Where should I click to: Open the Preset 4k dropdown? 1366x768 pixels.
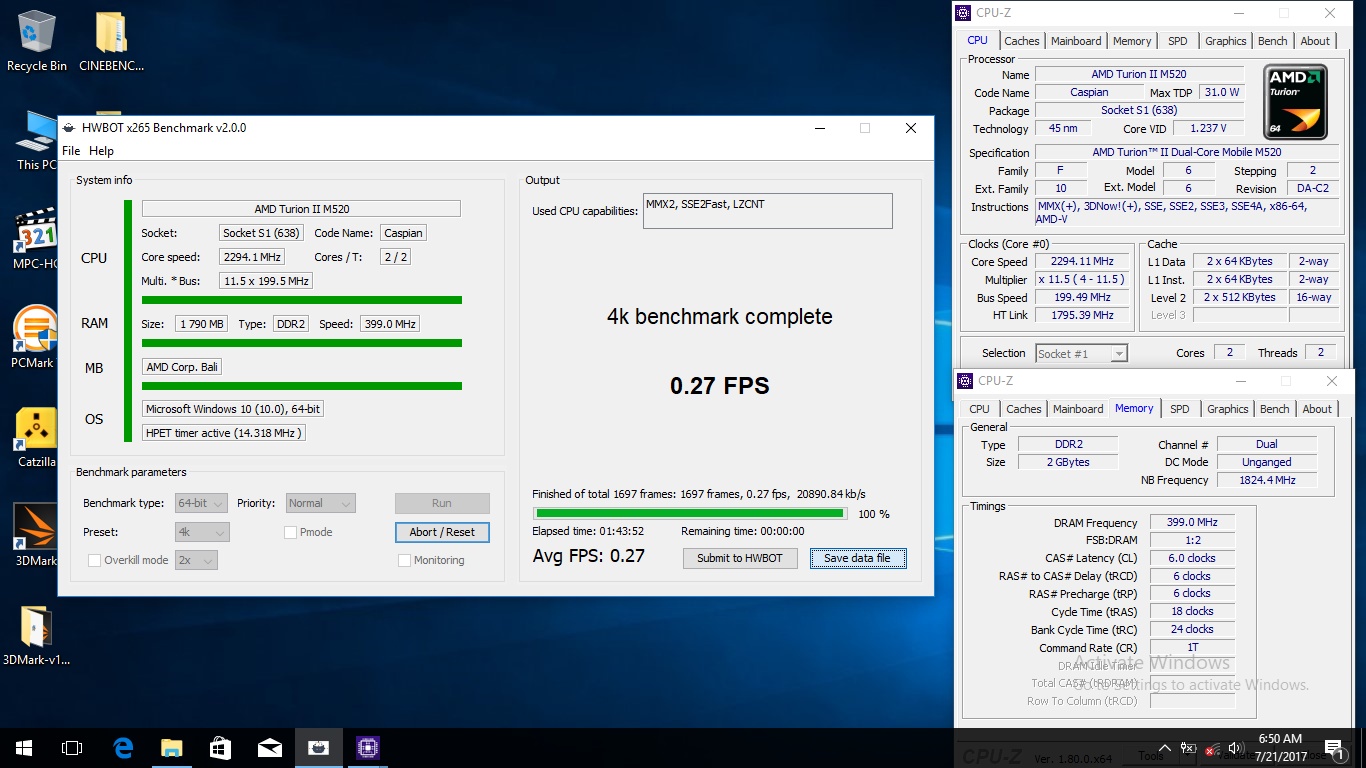click(x=202, y=532)
